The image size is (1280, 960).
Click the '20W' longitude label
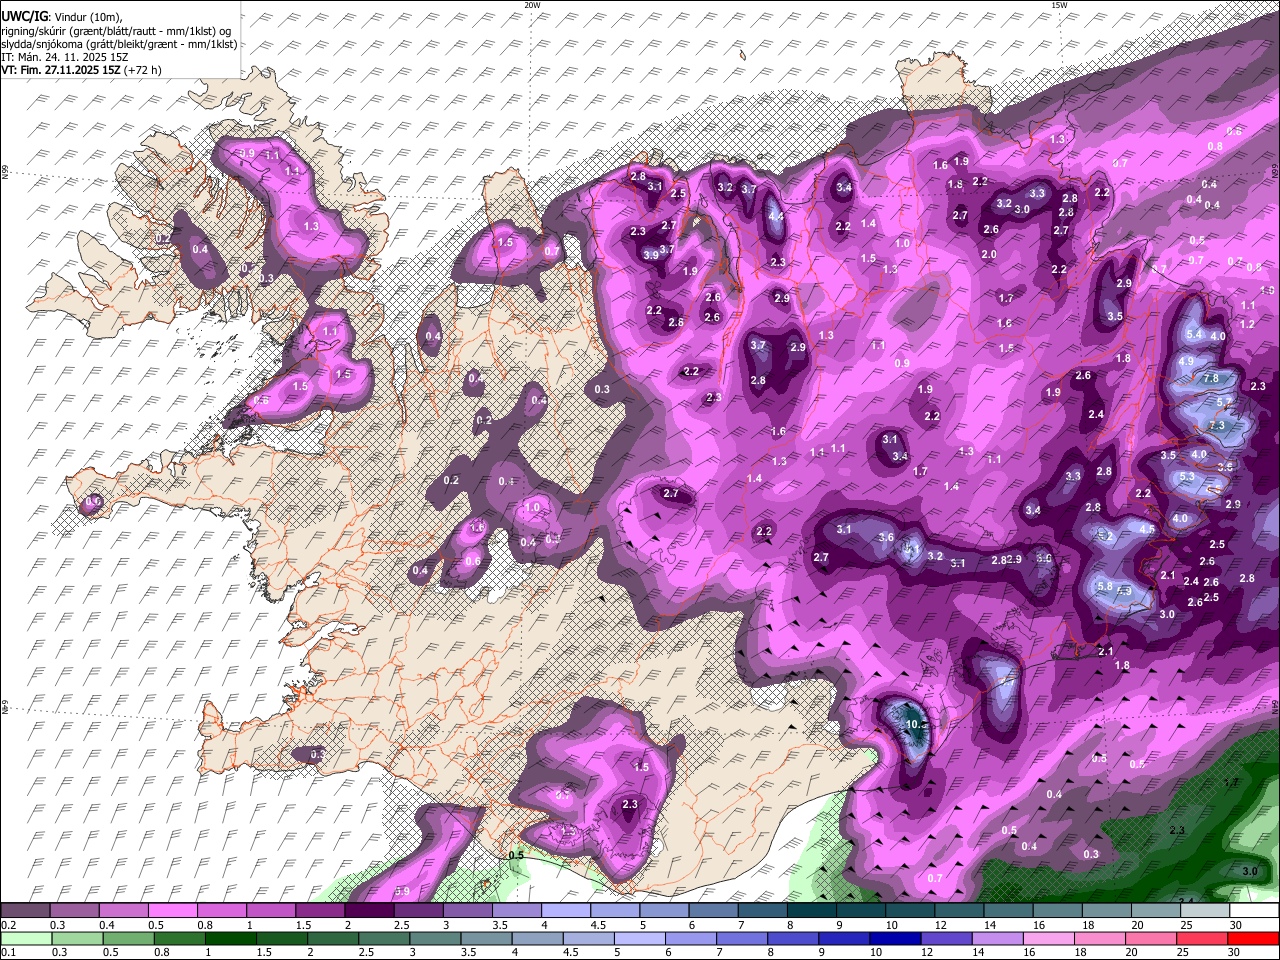pyautogui.click(x=532, y=5)
